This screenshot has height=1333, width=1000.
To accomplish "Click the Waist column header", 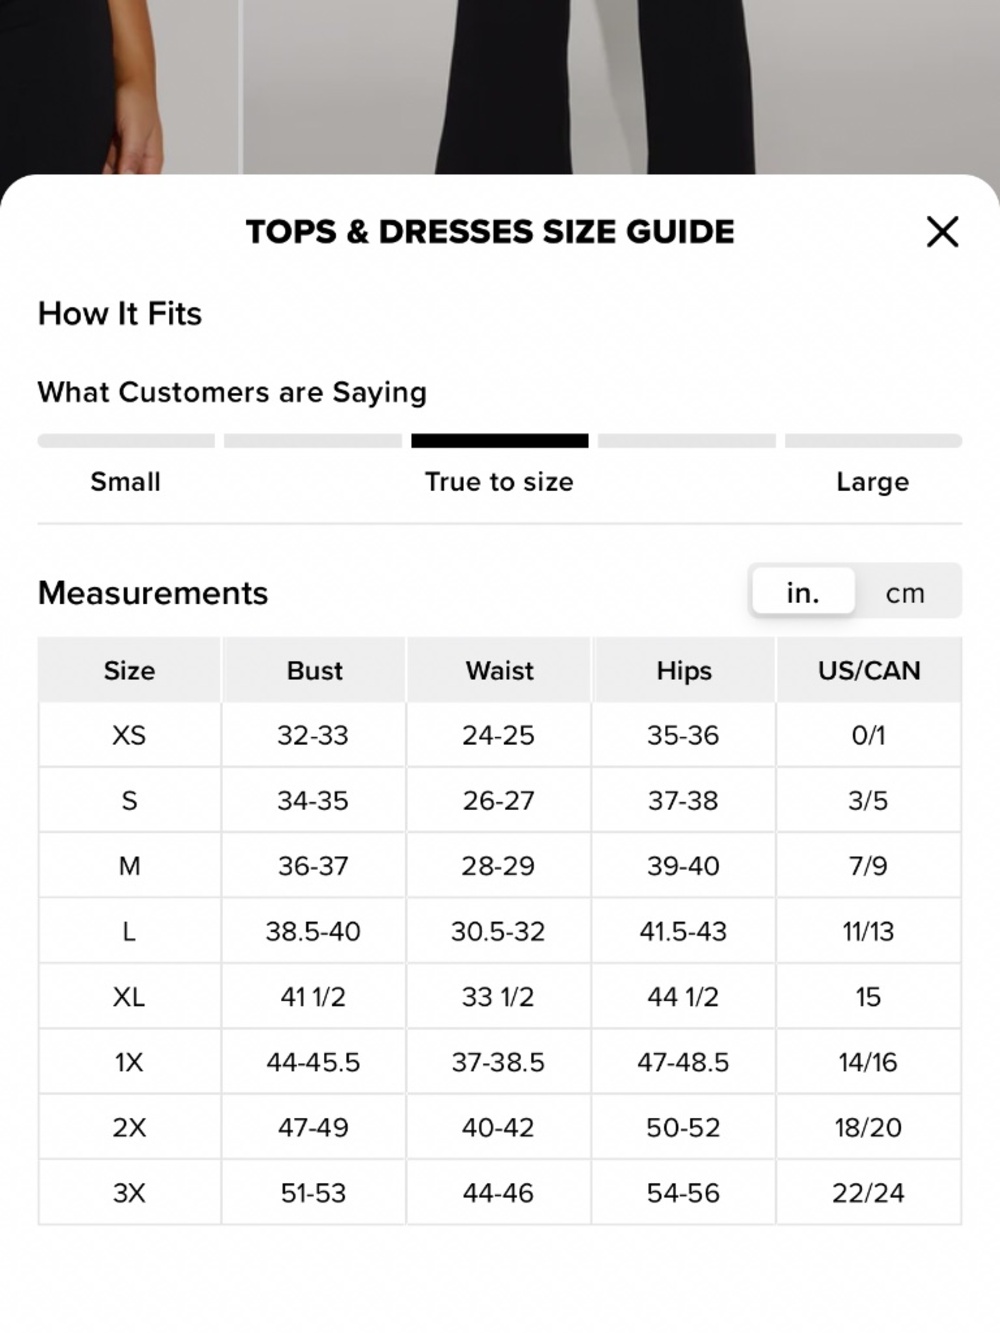I will tap(499, 670).
